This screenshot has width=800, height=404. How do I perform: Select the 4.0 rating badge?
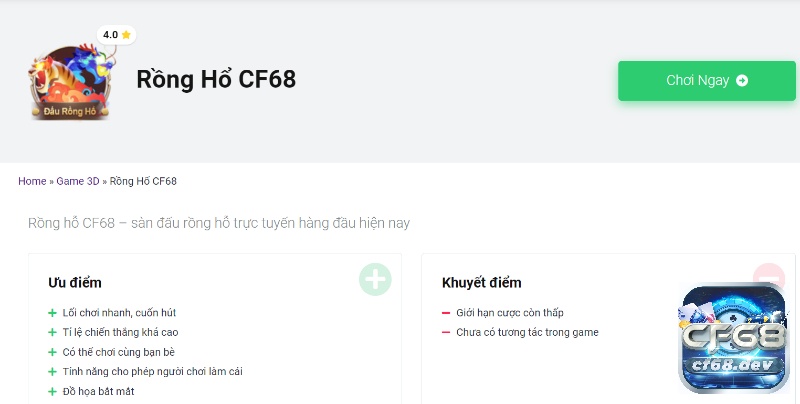[117, 35]
